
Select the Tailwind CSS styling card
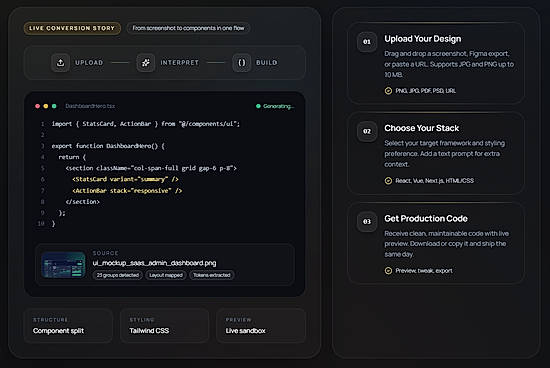pyautogui.click(x=165, y=326)
